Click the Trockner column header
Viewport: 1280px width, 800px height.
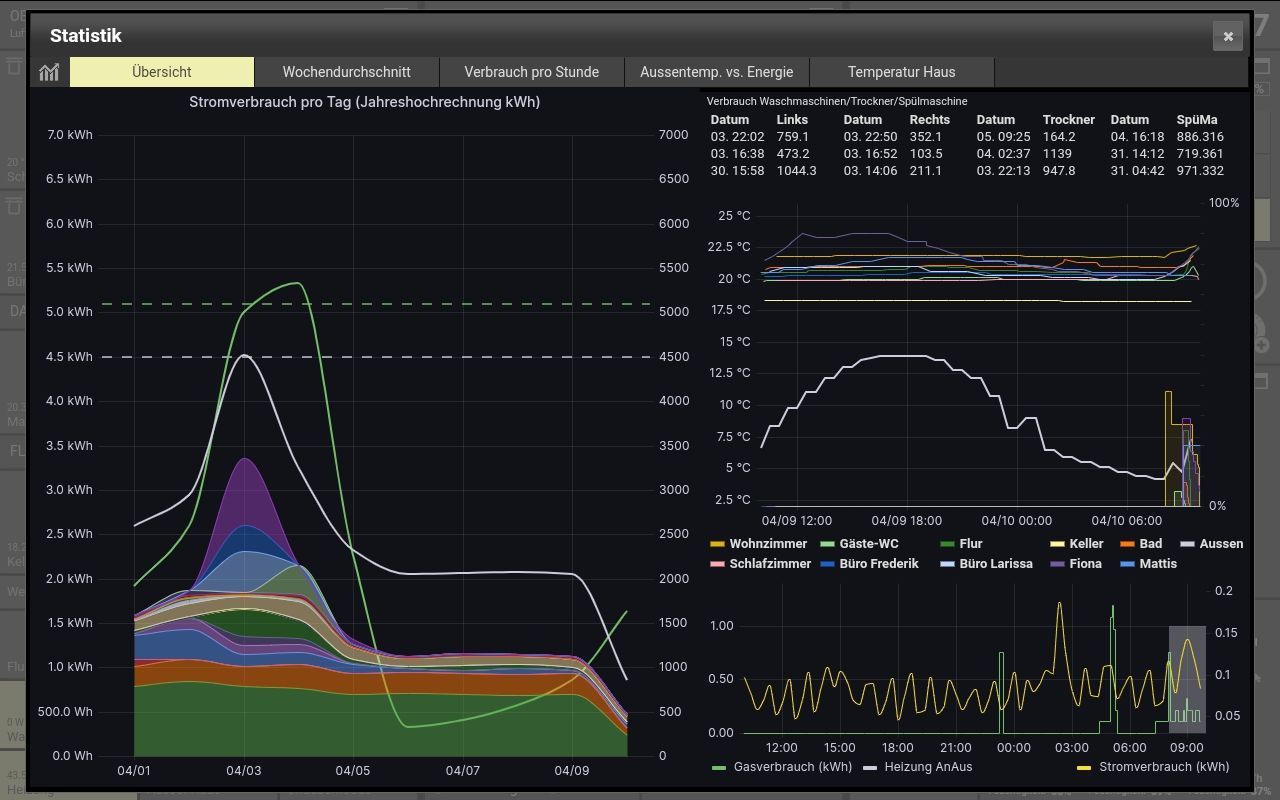click(1069, 120)
